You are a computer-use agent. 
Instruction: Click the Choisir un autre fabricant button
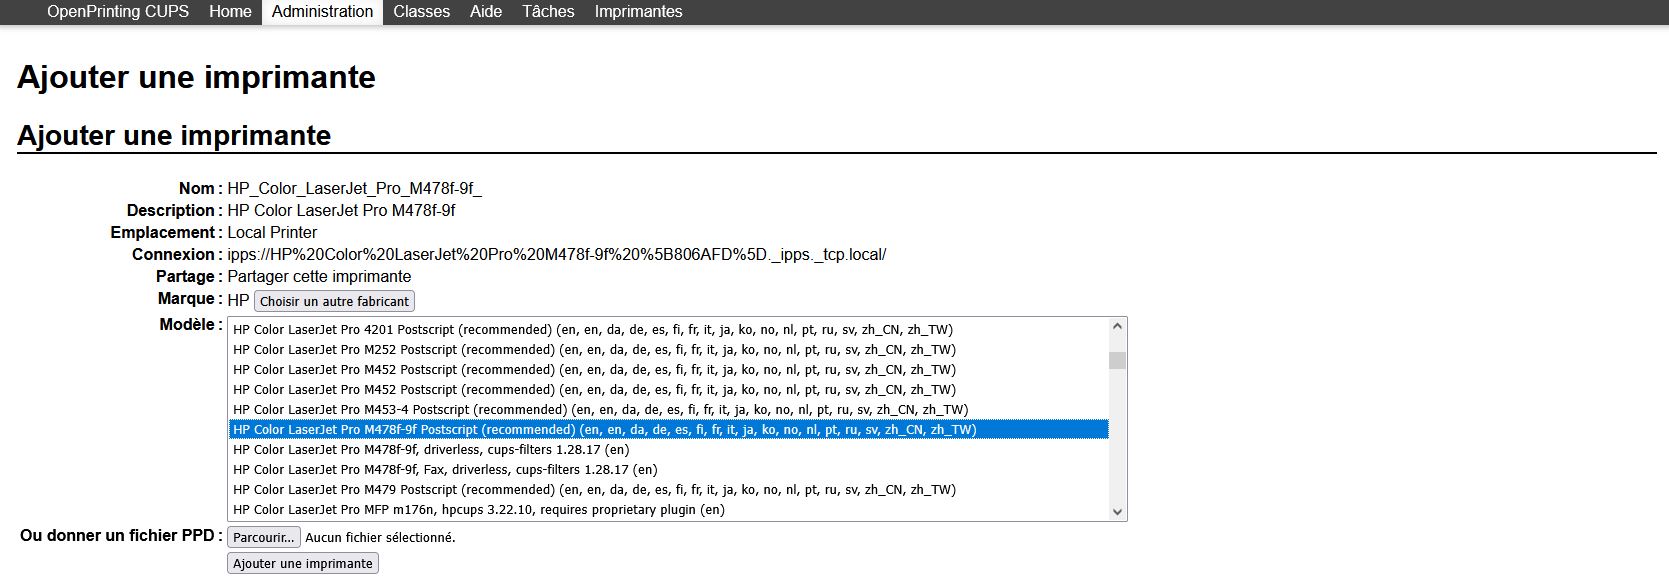pos(334,301)
